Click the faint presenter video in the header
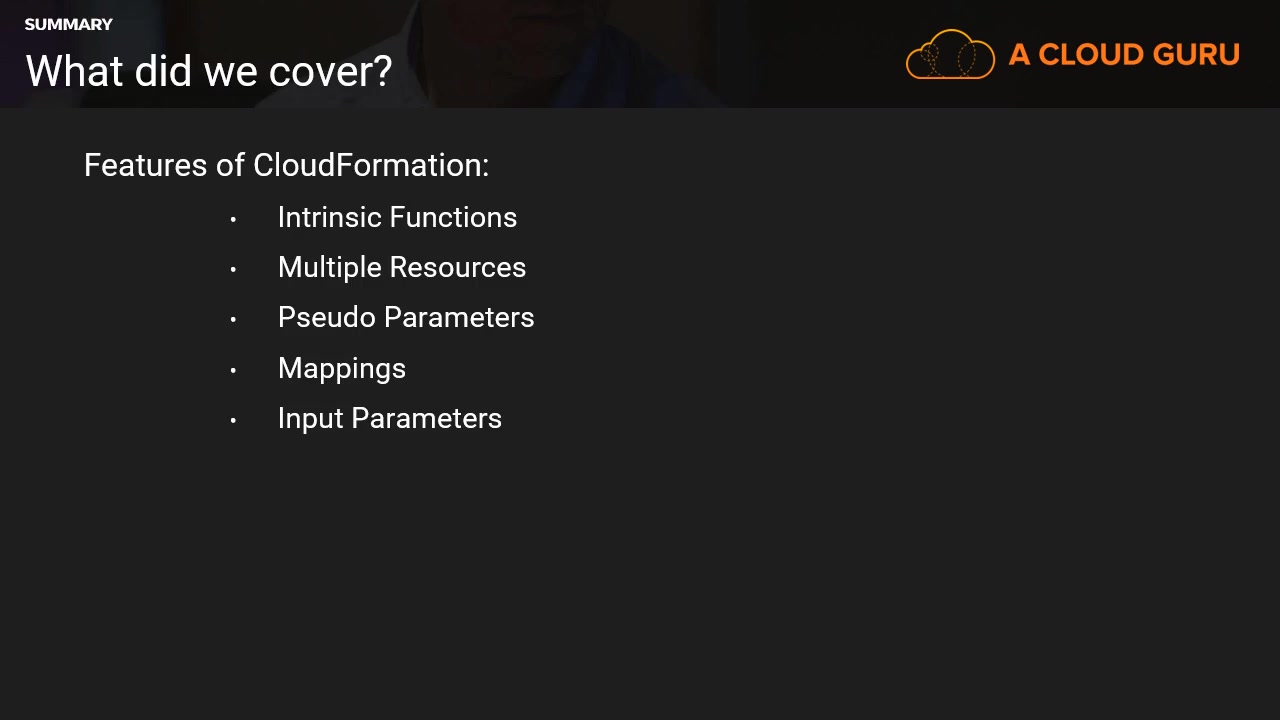 [560, 50]
